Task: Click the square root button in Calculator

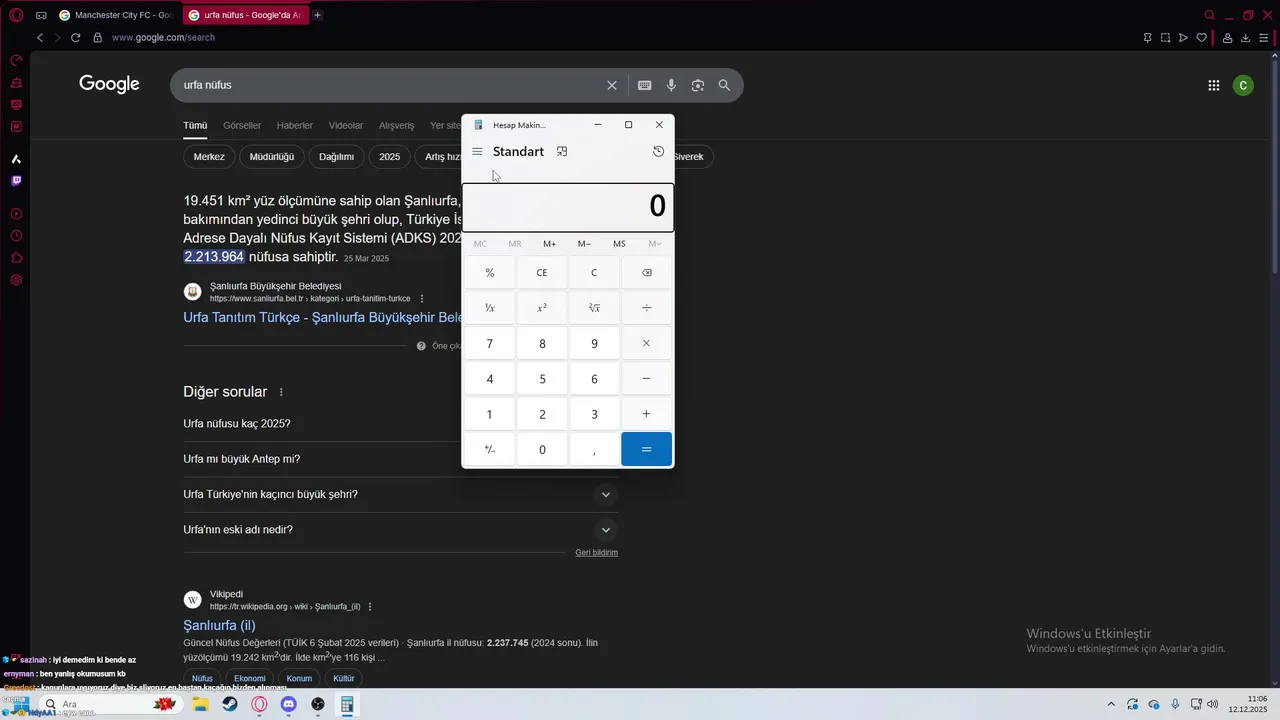Action: pos(594,308)
